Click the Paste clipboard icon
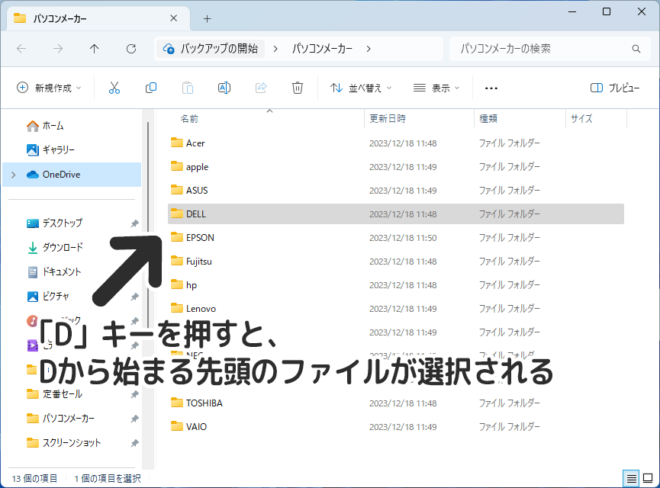Image resolution: width=660 pixels, height=488 pixels. (187, 88)
